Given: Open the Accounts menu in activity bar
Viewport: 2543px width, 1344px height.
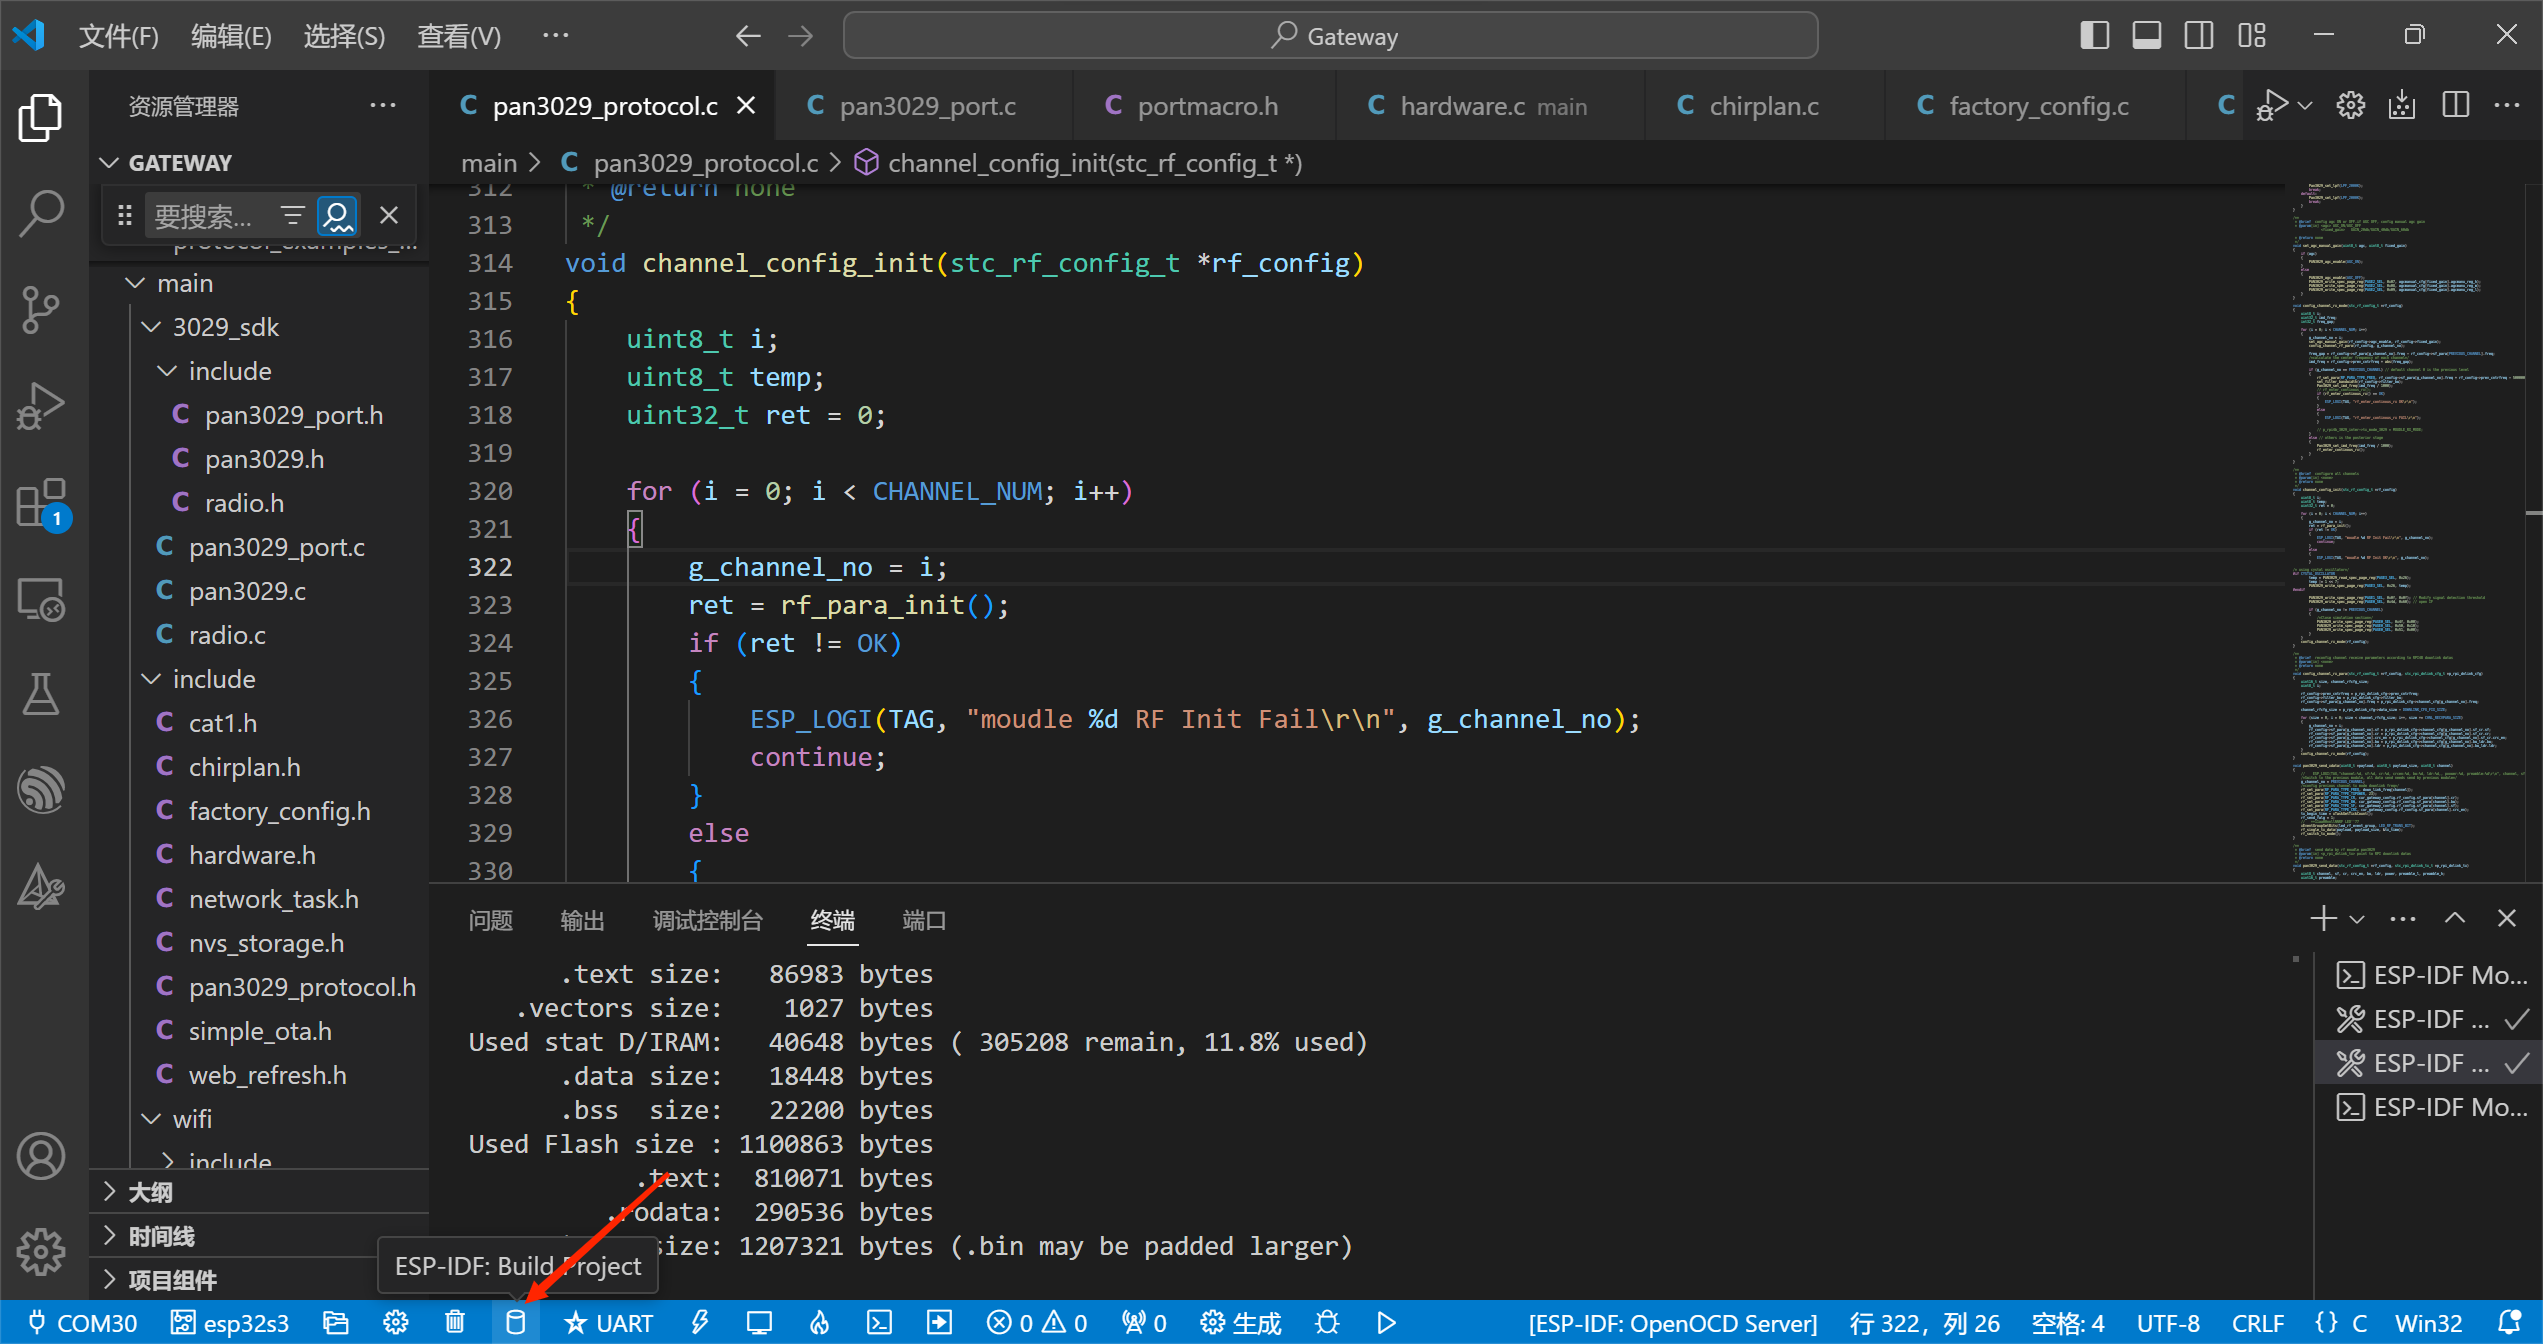Looking at the screenshot, I should (41, 1156).
